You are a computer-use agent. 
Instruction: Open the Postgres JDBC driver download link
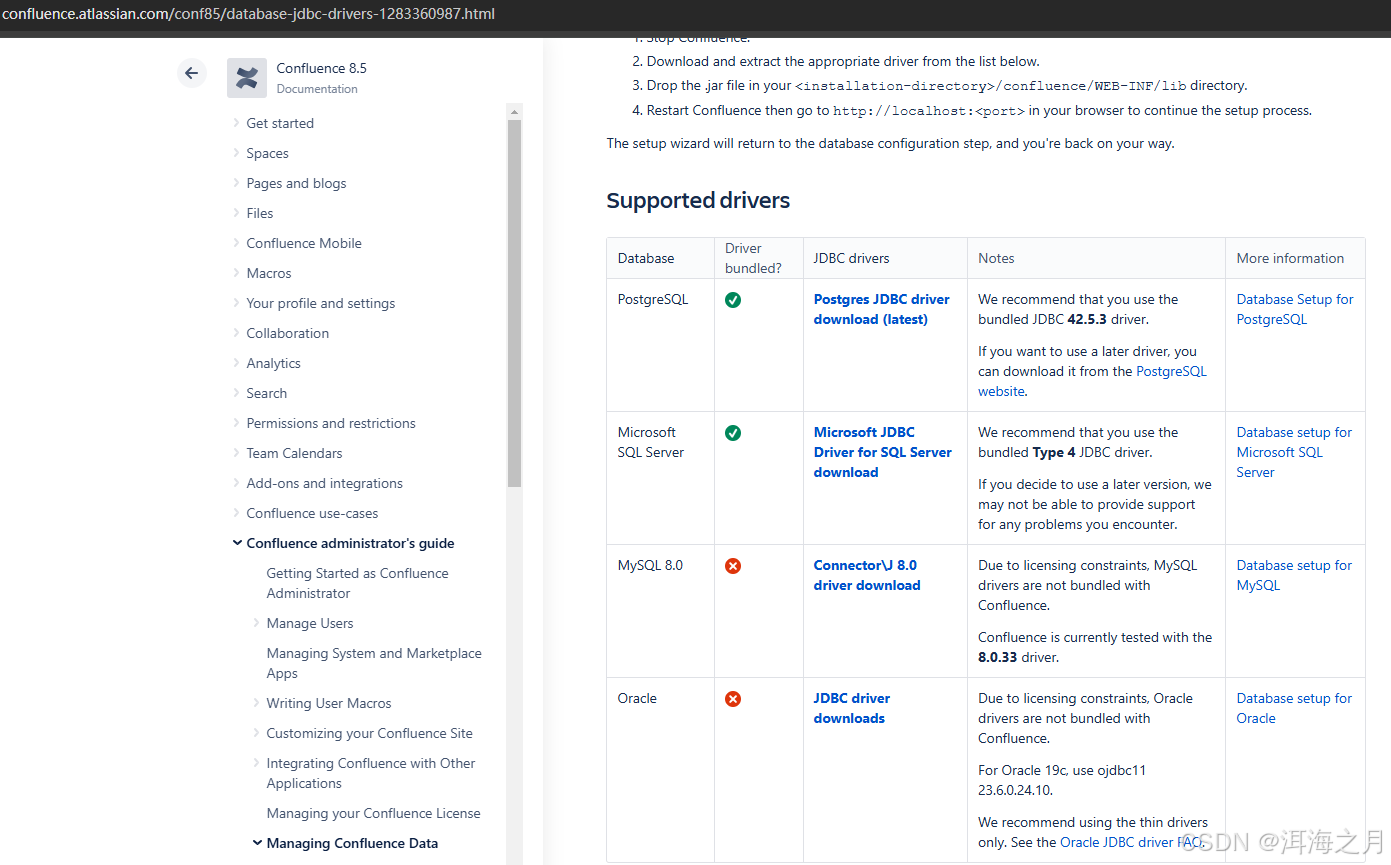[x=881, y=309]
